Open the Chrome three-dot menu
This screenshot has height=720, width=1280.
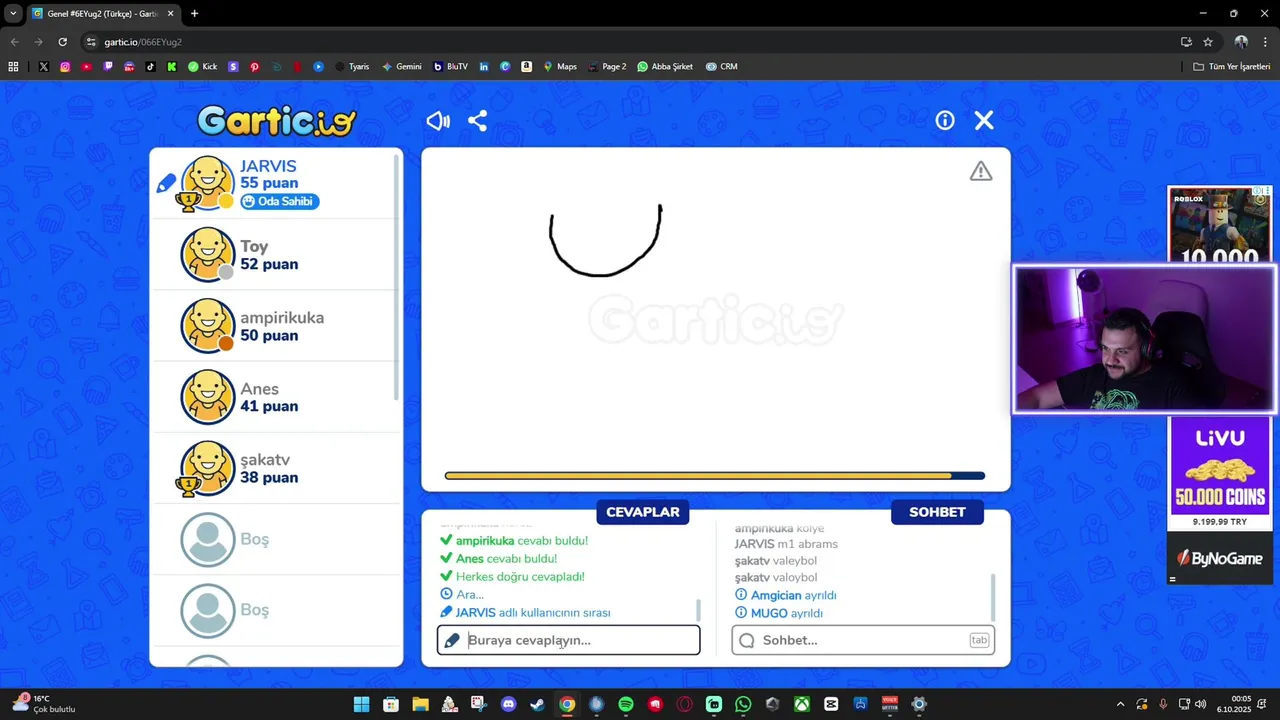click(1266, 42)
